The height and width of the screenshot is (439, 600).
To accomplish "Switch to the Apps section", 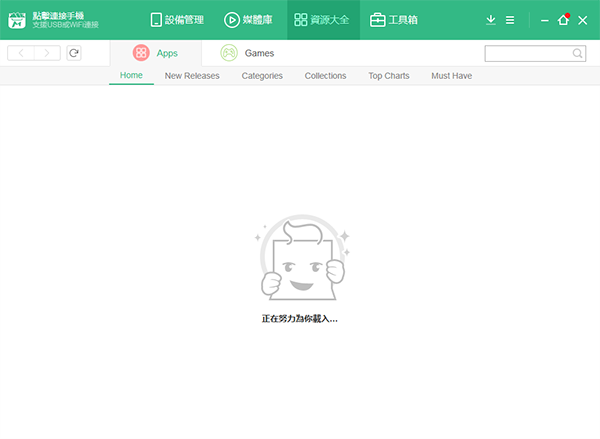I will (155, 53).
